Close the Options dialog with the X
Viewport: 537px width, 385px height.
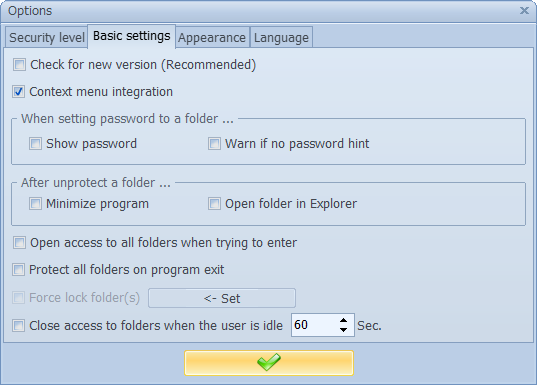coord(524,11)
